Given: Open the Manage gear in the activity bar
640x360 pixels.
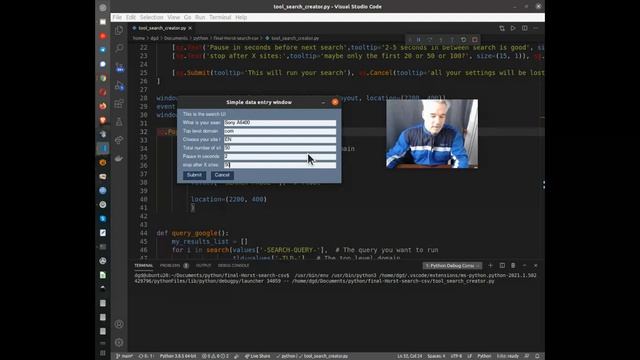Looking at the screenshot, I should click(x=119, y=342).
